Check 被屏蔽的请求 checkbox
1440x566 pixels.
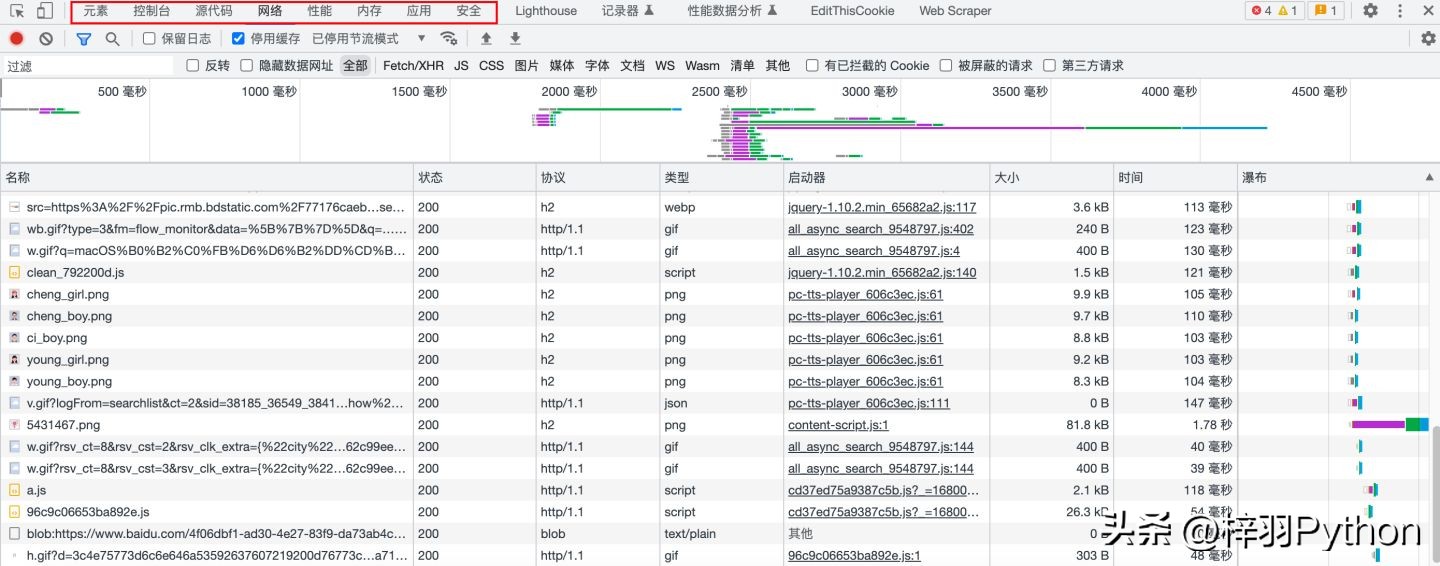tap(946, 66)
